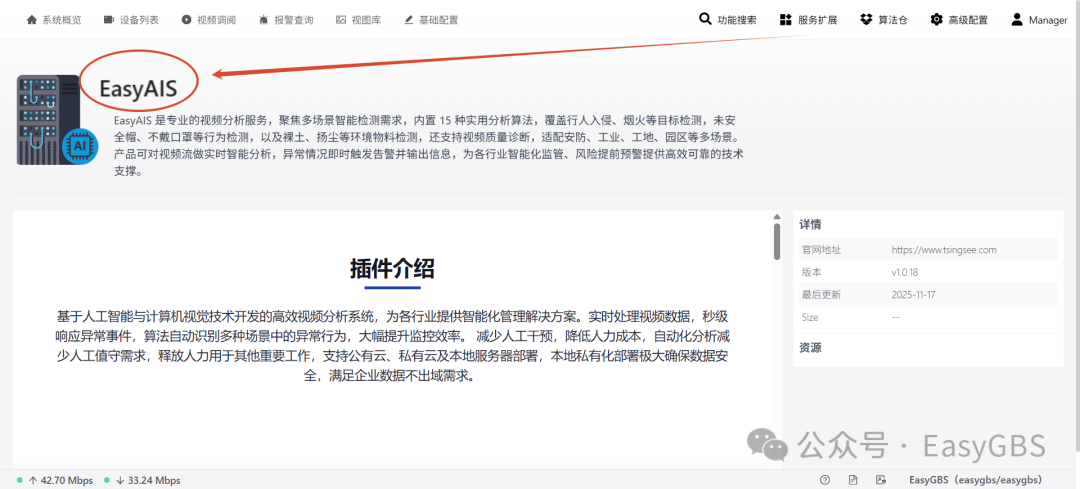Screen dimensions: 1080x489
Task: Click the upload speed 42.70 Mbps indicator
Action: [x=61, y=480]
